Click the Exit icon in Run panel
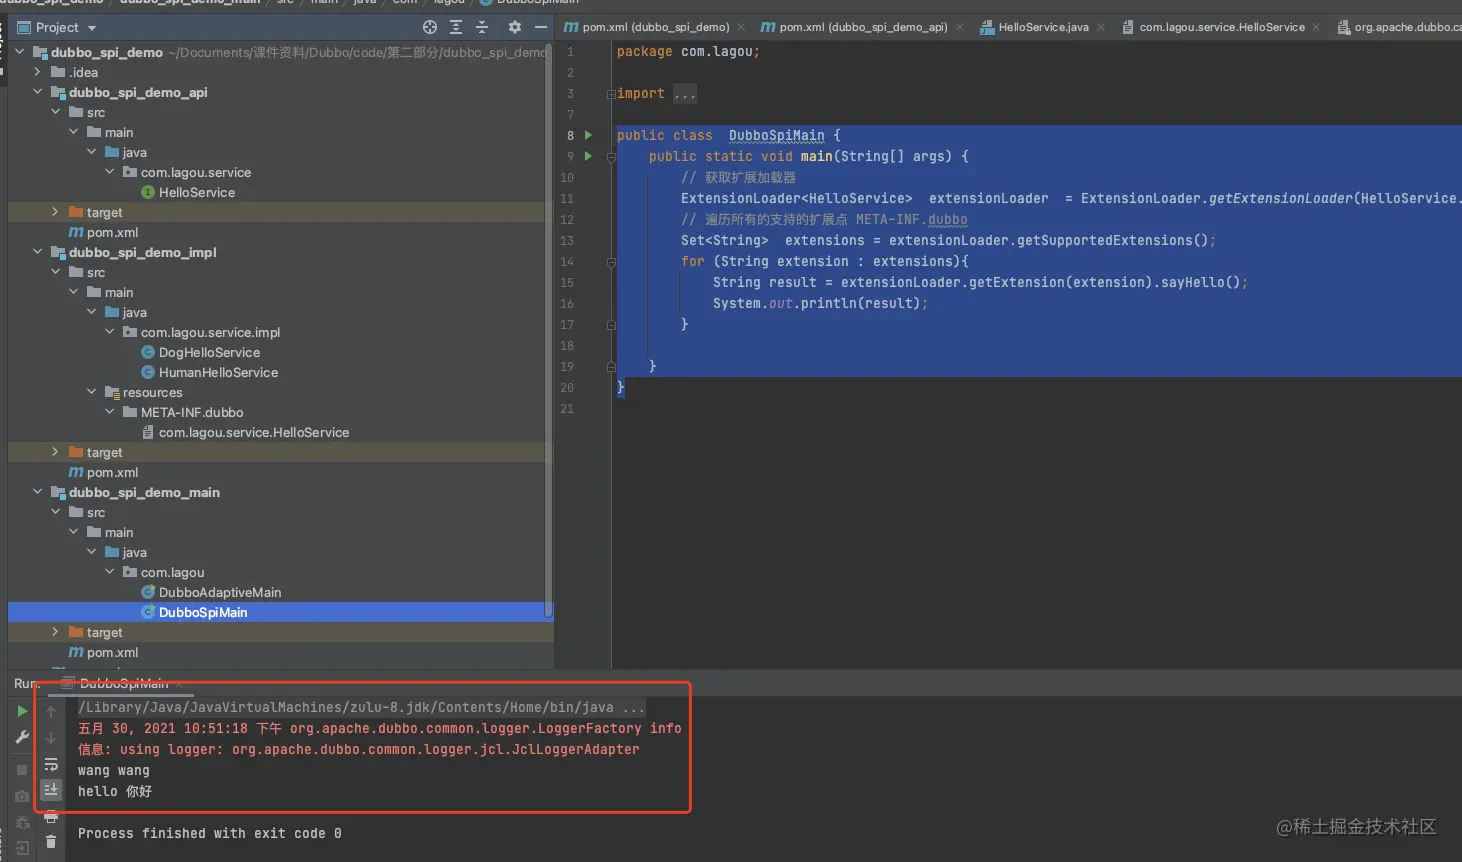1462x862 pixels. point(22,848)
